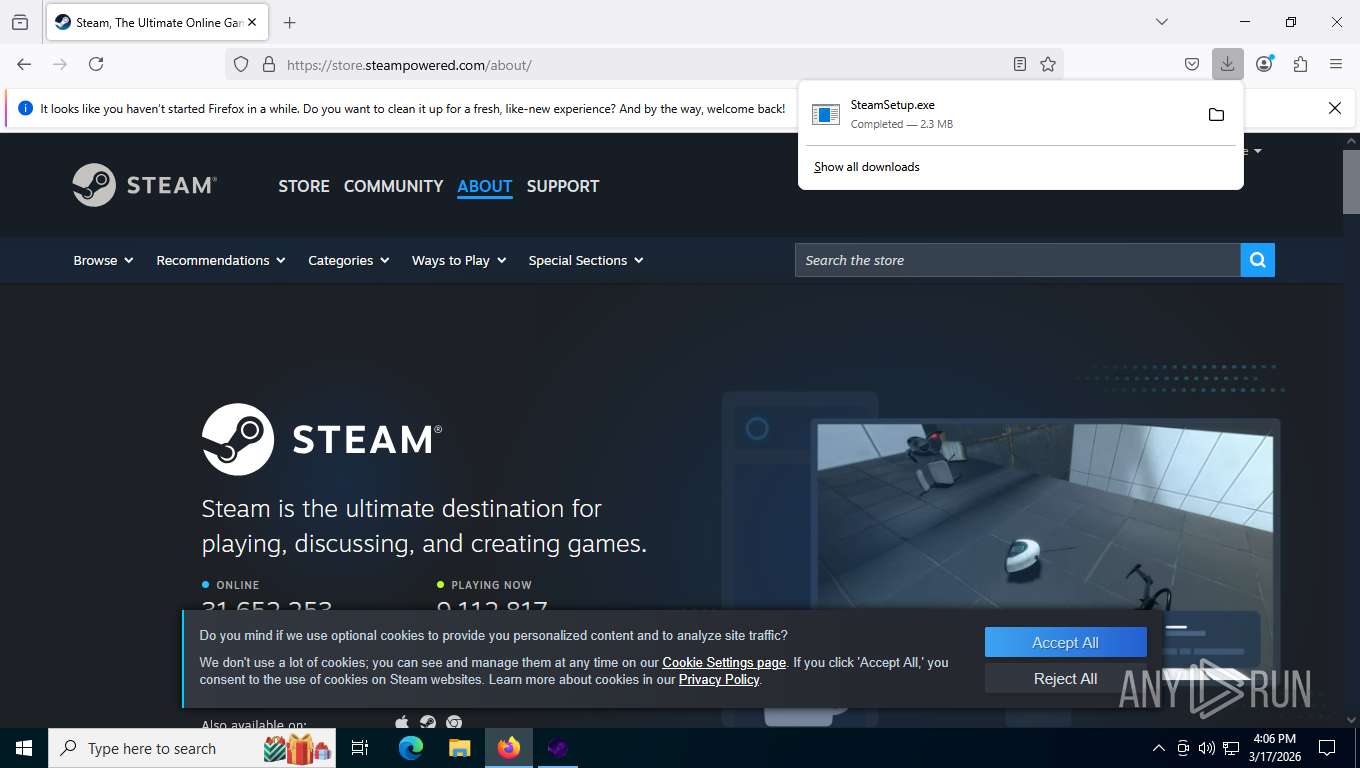Go to the SUPPORT section

[x=563, y=186]
